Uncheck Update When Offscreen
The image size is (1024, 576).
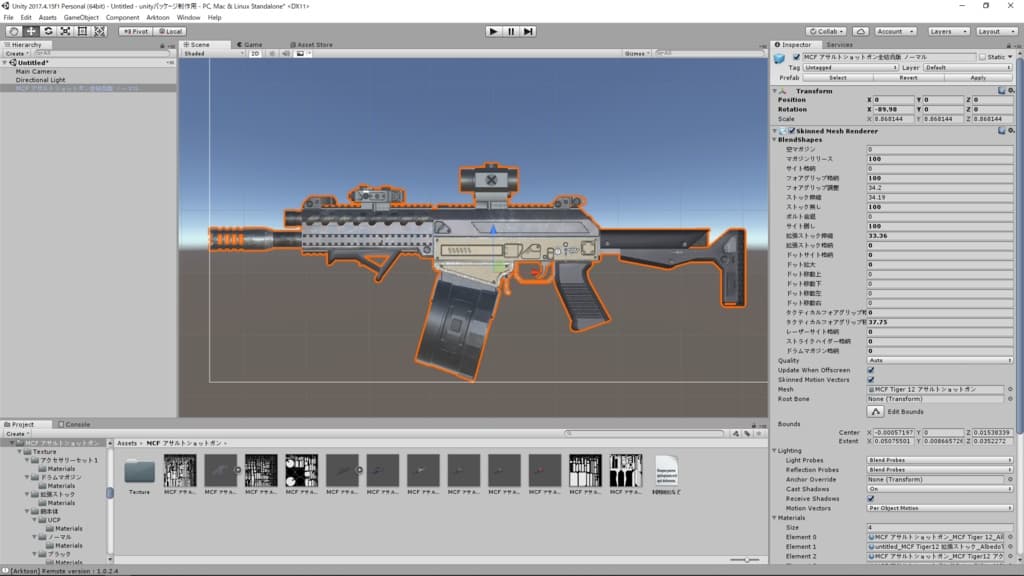pyautogui.click(x=871, y=370)
